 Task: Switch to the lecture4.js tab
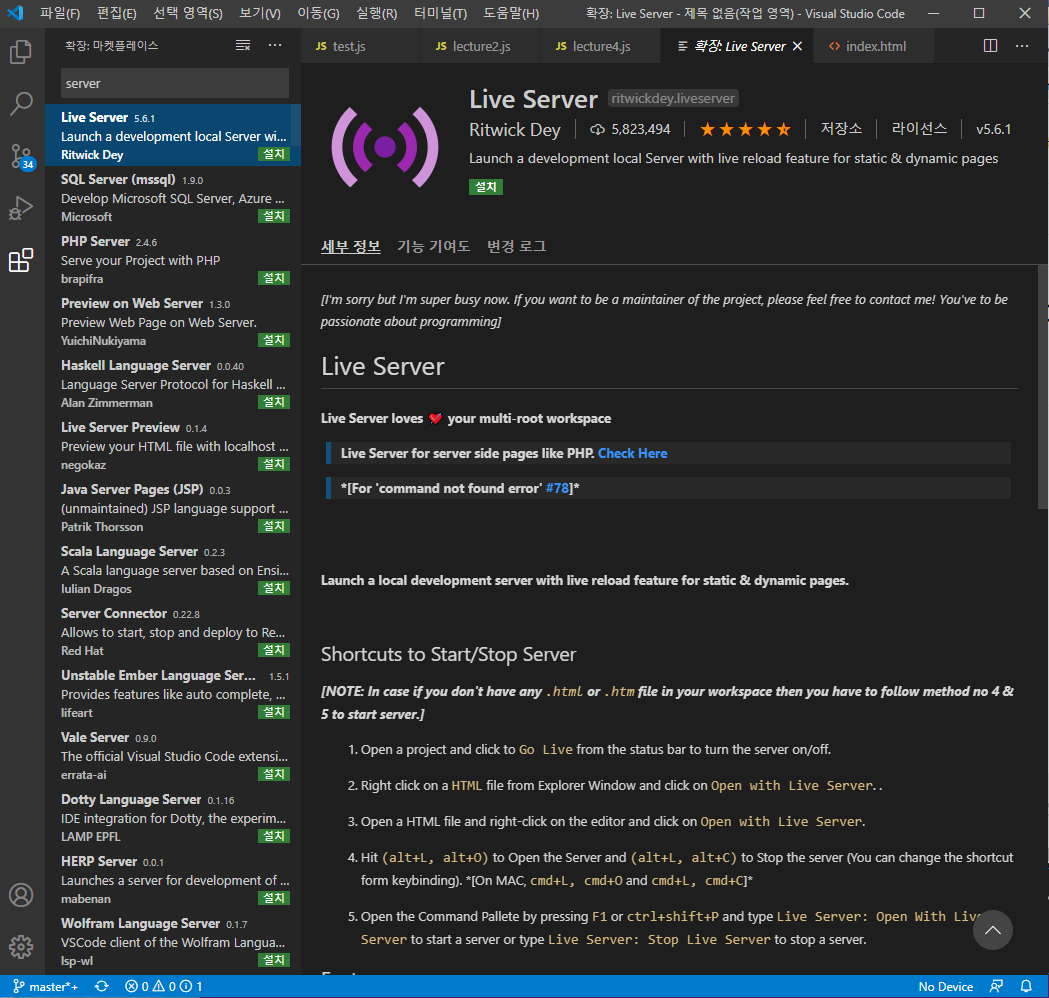click(x=600, y=46)
